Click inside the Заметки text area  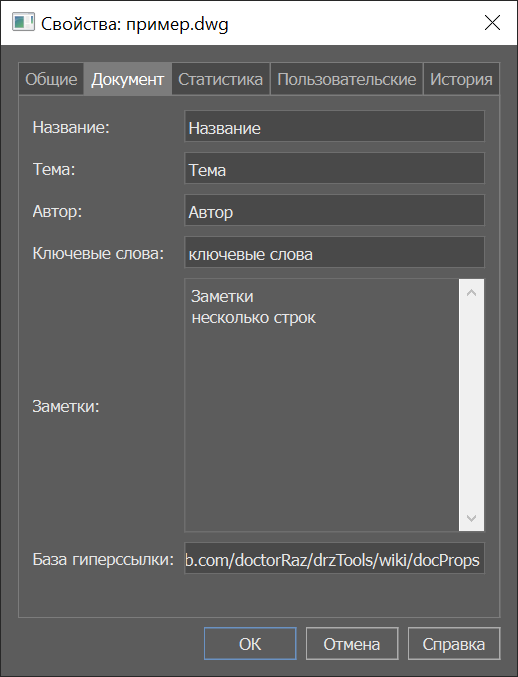click(322, 405)
